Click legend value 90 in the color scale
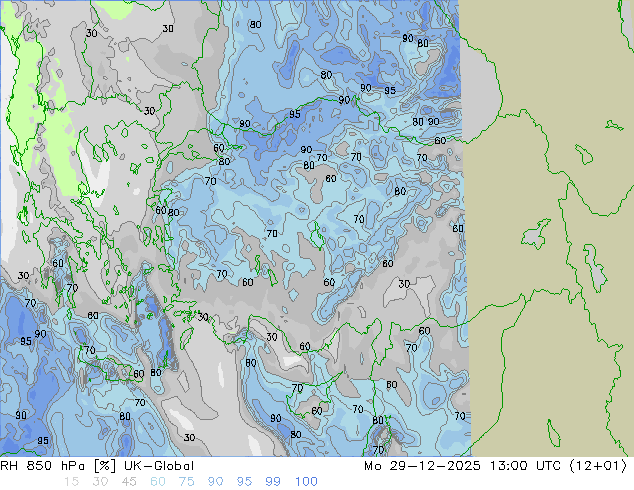Viewport: 634px width, 490px height. click(x=215, y=482)
